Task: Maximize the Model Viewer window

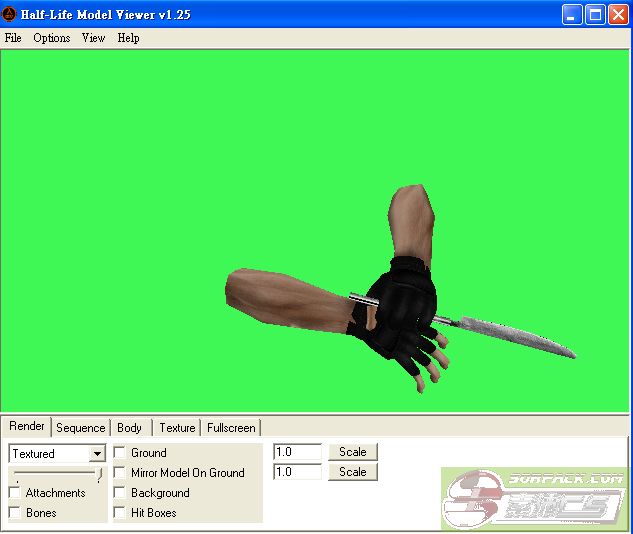Action: click(x=595, y=14)
